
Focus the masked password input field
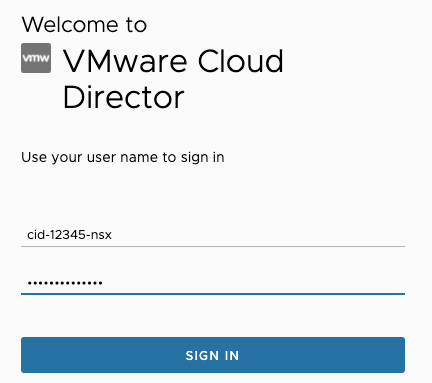click(x=213, y=283)
